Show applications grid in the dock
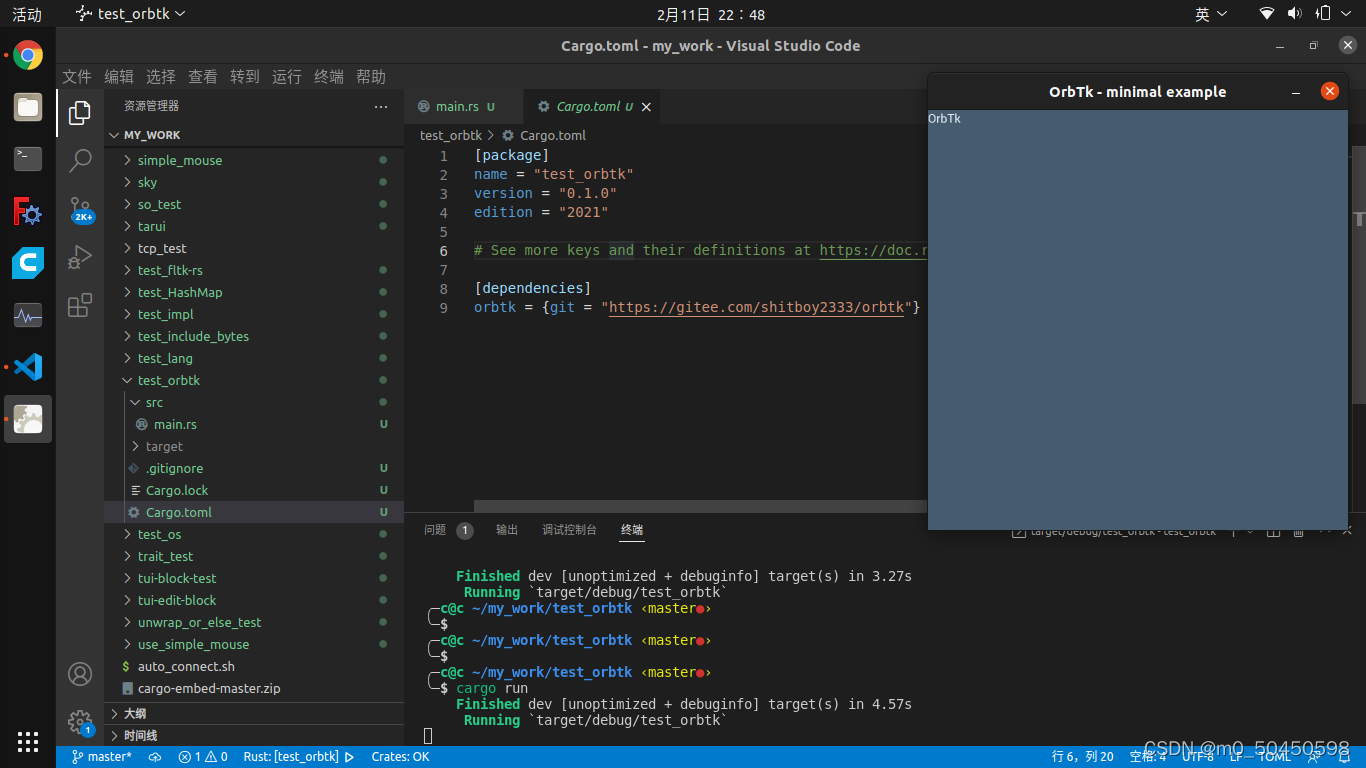This screenshot has width=1366, height=768. (28, 741)
